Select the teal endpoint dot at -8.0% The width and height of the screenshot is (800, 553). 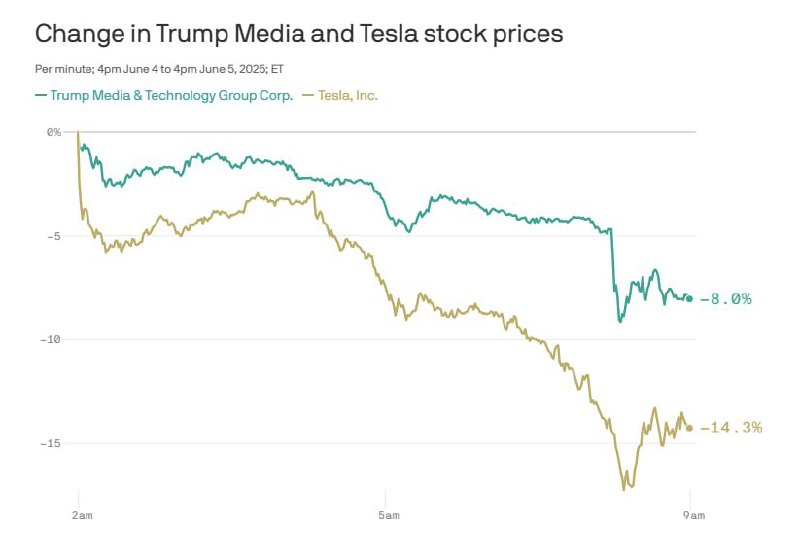click(690, 299)
